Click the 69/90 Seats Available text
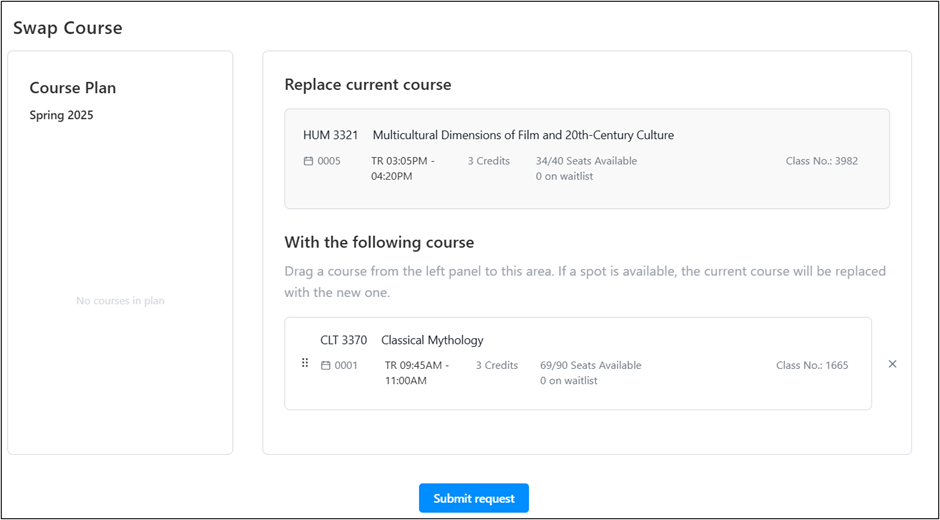The width and height of the screenshot is (940, 520). pos(590,366)
